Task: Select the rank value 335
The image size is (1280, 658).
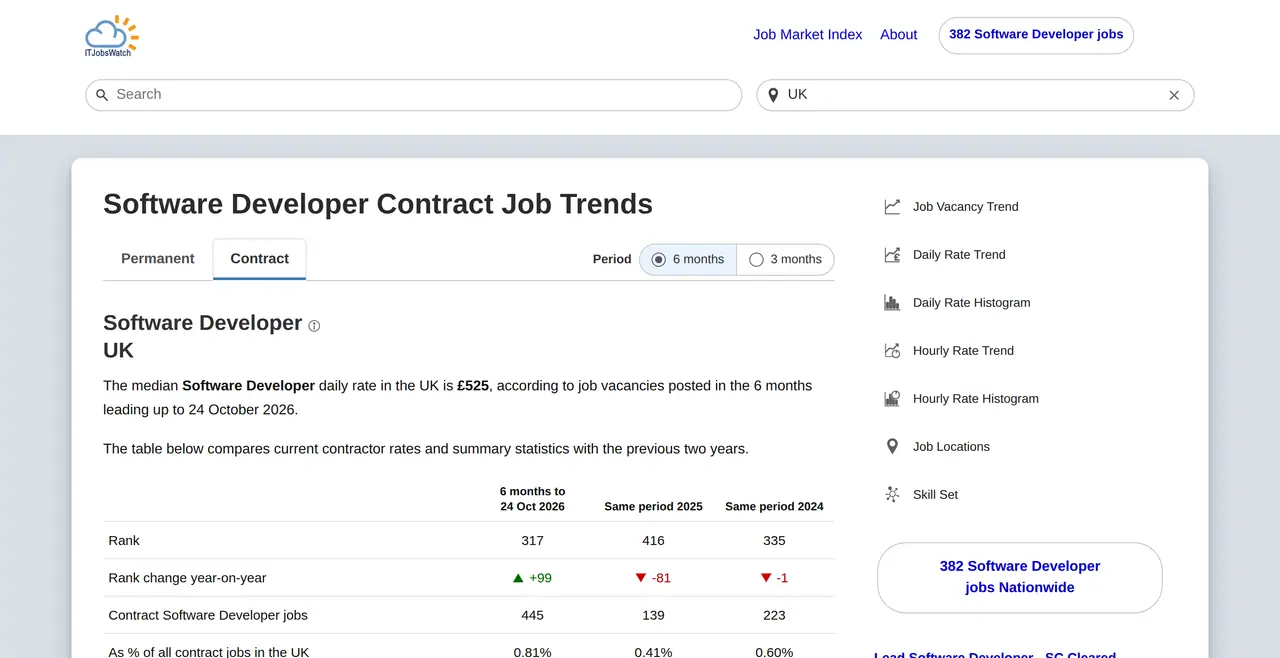Action: click(x=774, y=541)
